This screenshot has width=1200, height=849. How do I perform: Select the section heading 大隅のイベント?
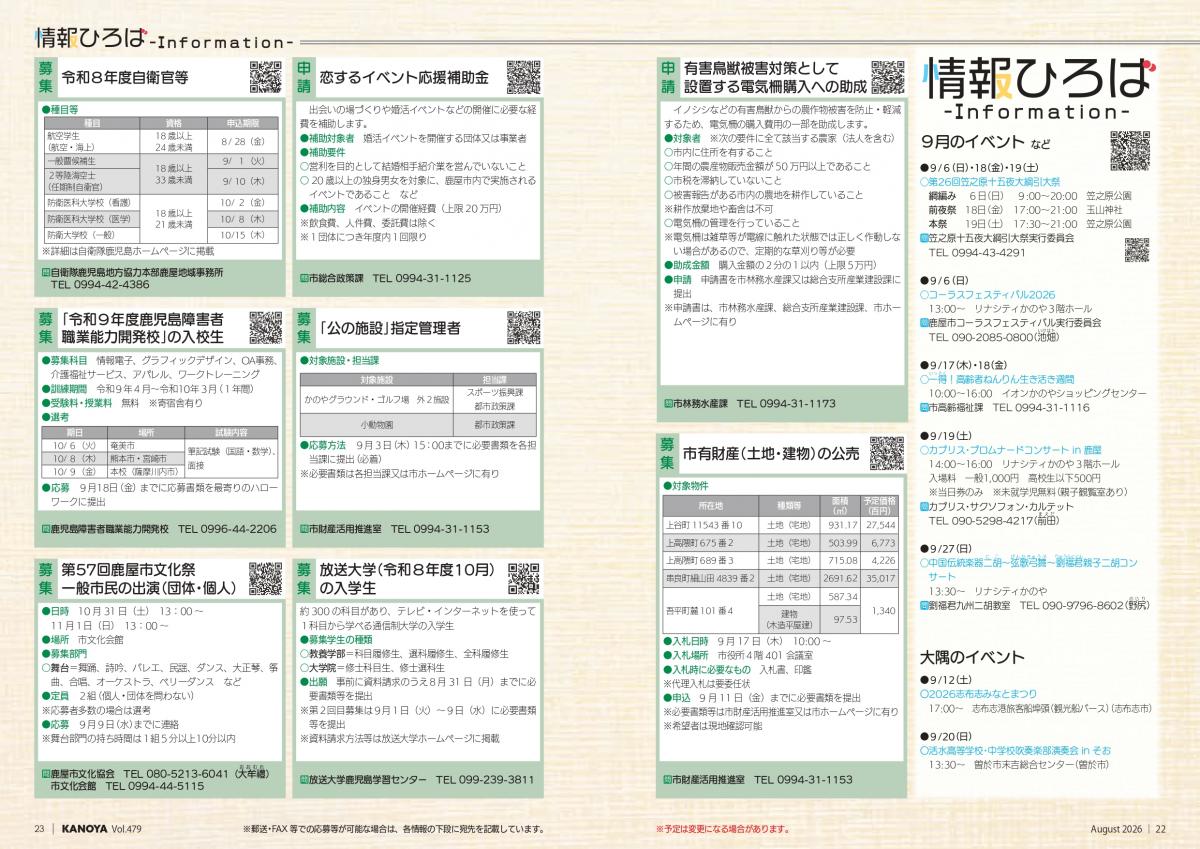pos(973,657)
